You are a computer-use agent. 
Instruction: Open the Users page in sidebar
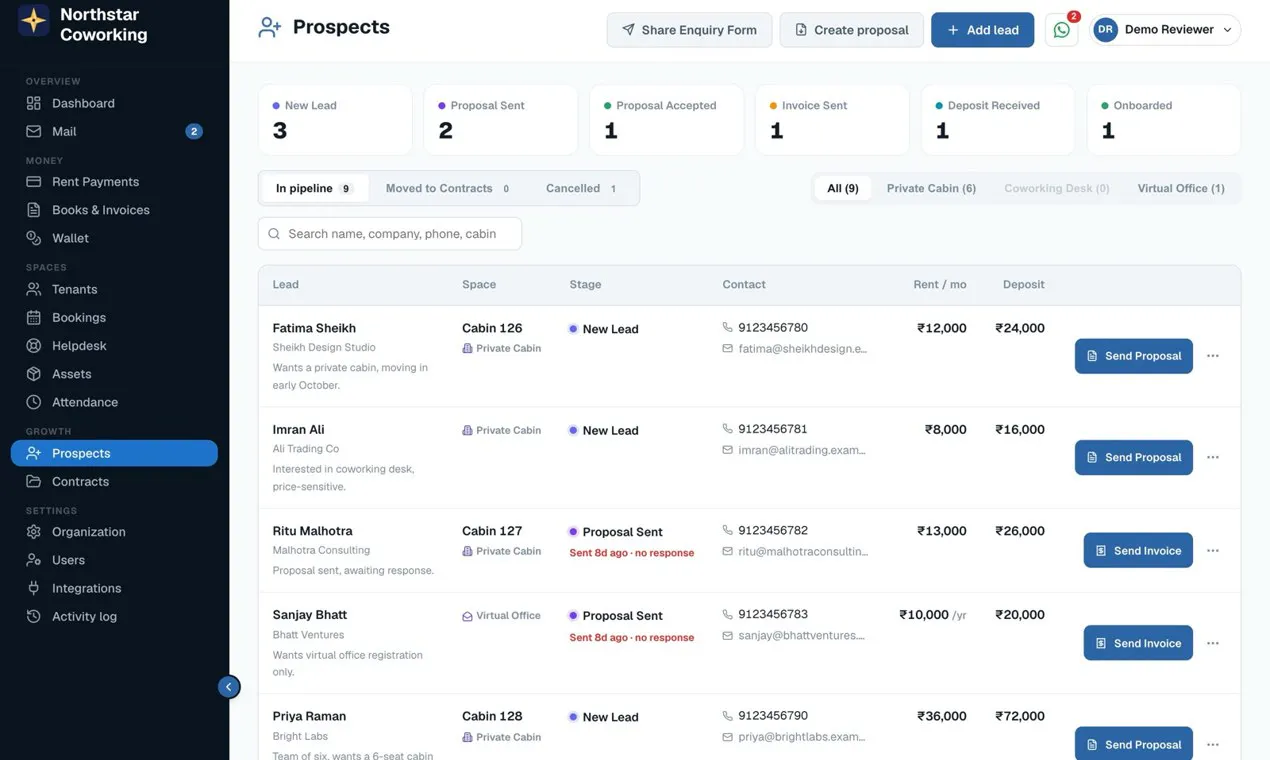[114, 560]
